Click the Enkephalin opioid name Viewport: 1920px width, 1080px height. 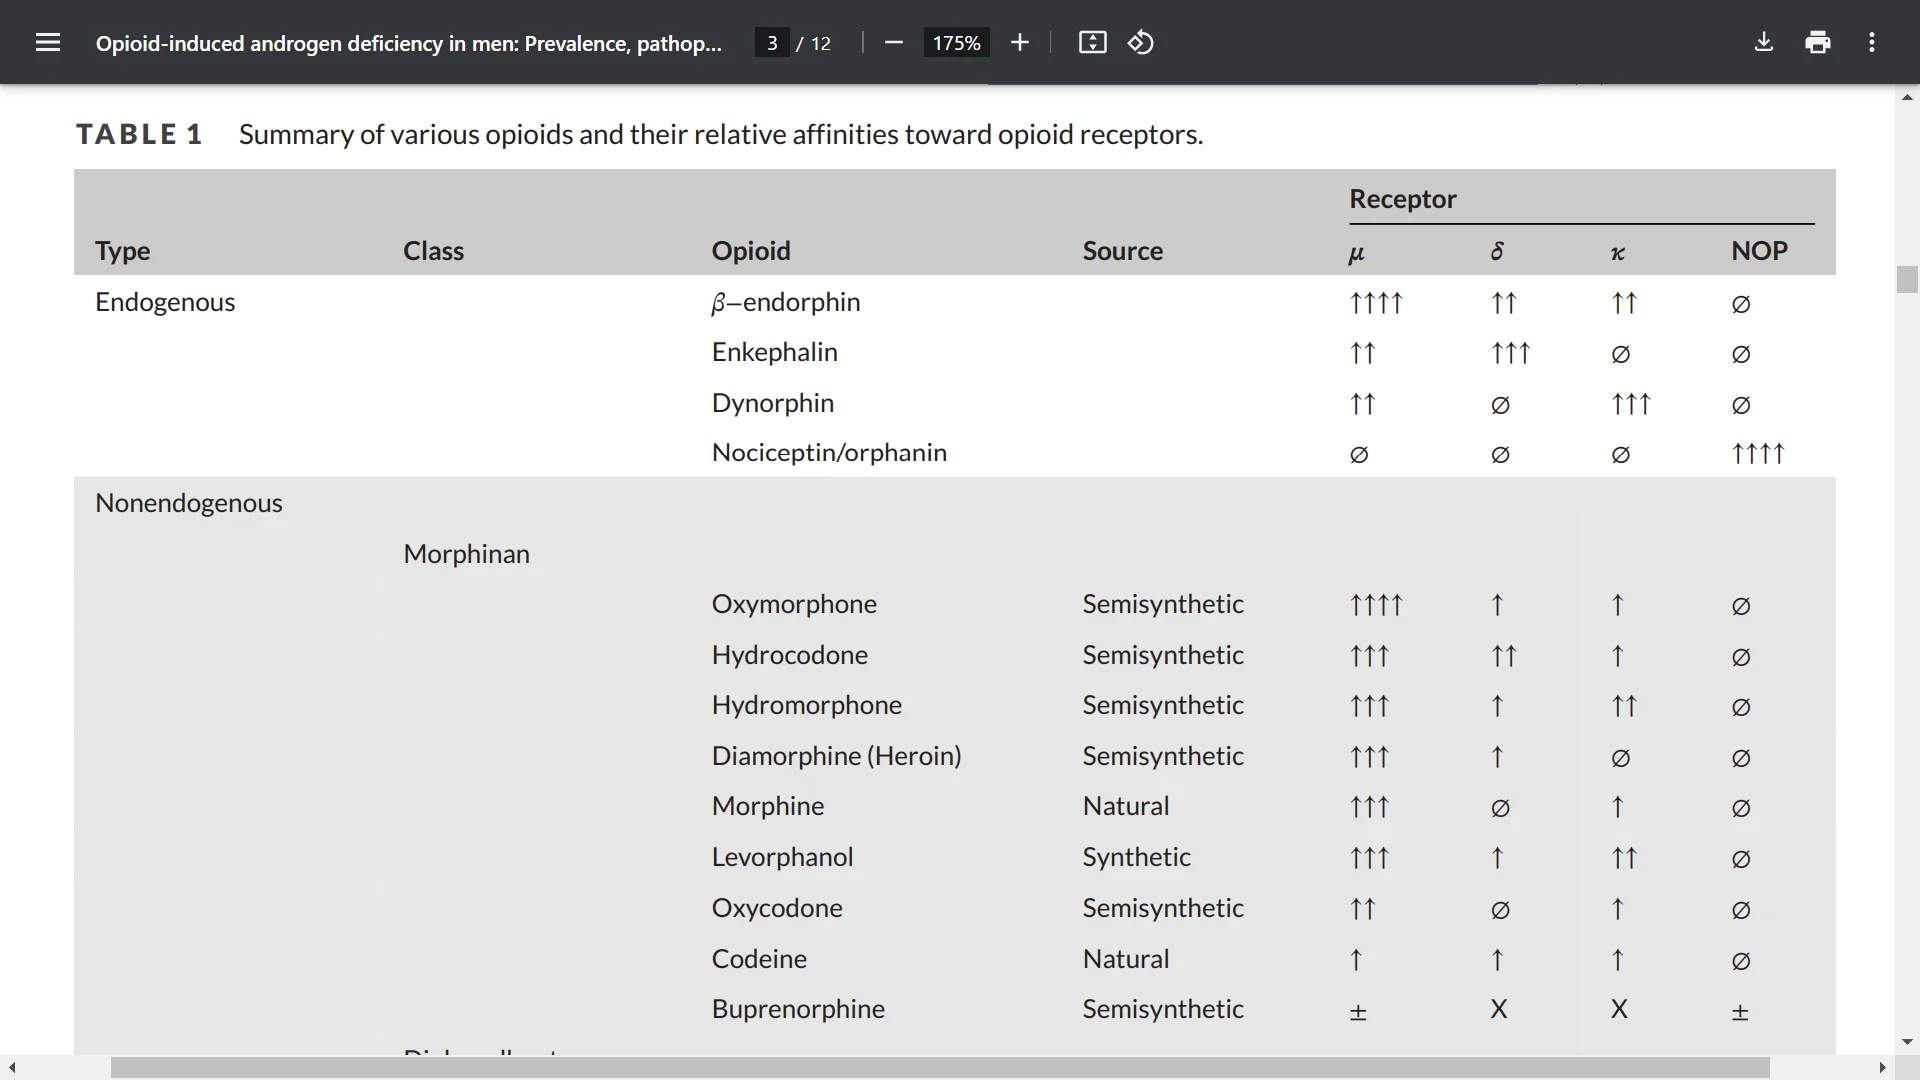(775, 352)
